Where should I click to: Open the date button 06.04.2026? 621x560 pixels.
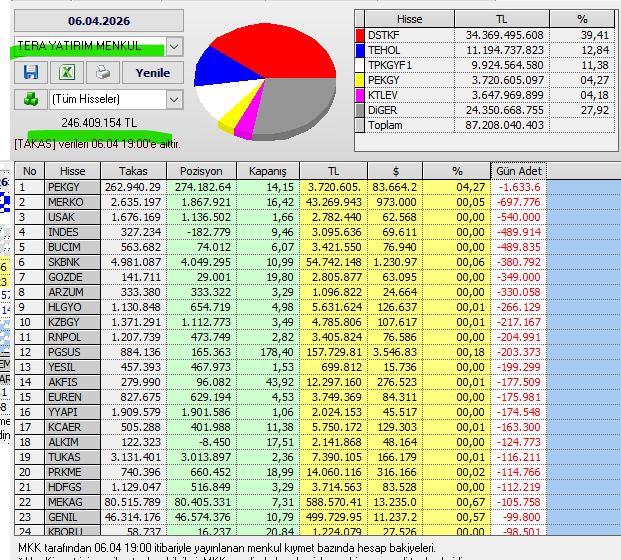click(99, 21)
